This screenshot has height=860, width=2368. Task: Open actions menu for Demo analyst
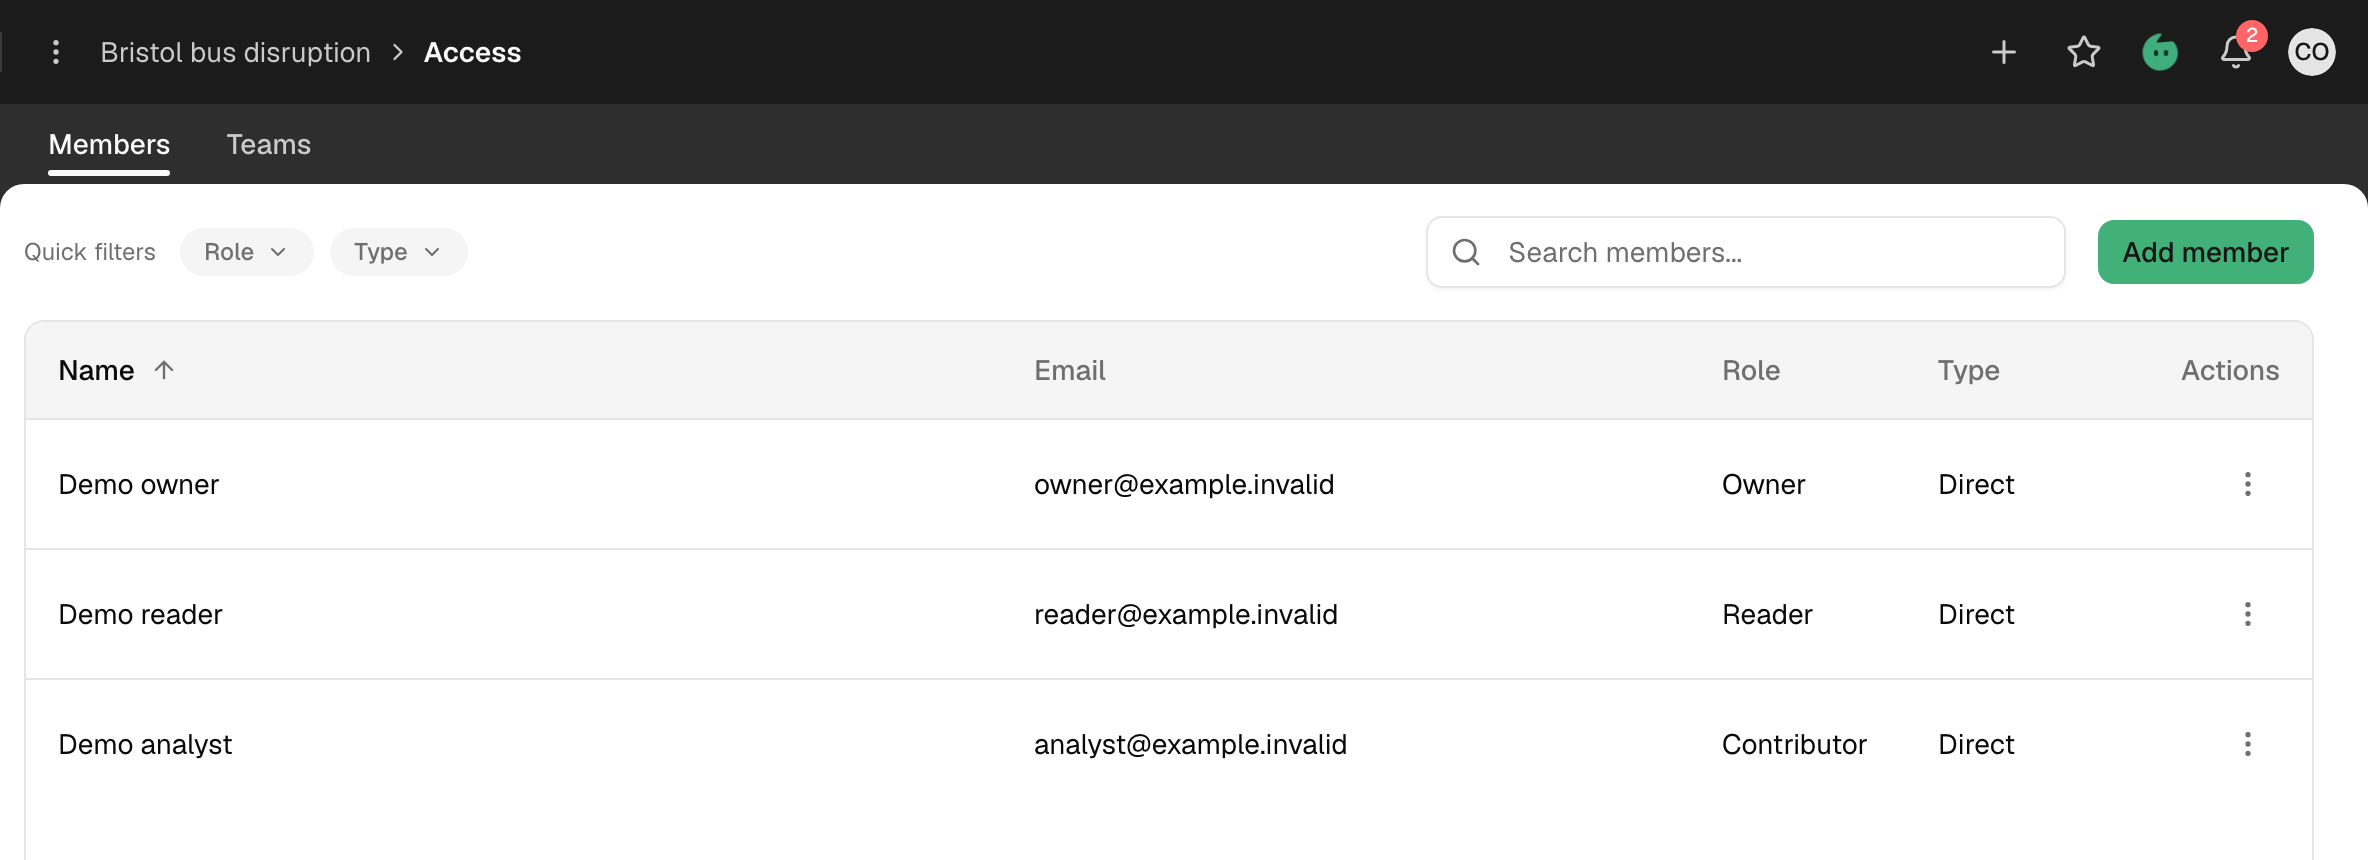click(x=2248, y=744)
